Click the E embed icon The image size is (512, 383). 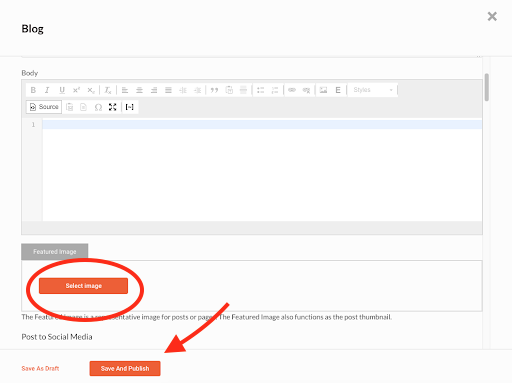338,90
